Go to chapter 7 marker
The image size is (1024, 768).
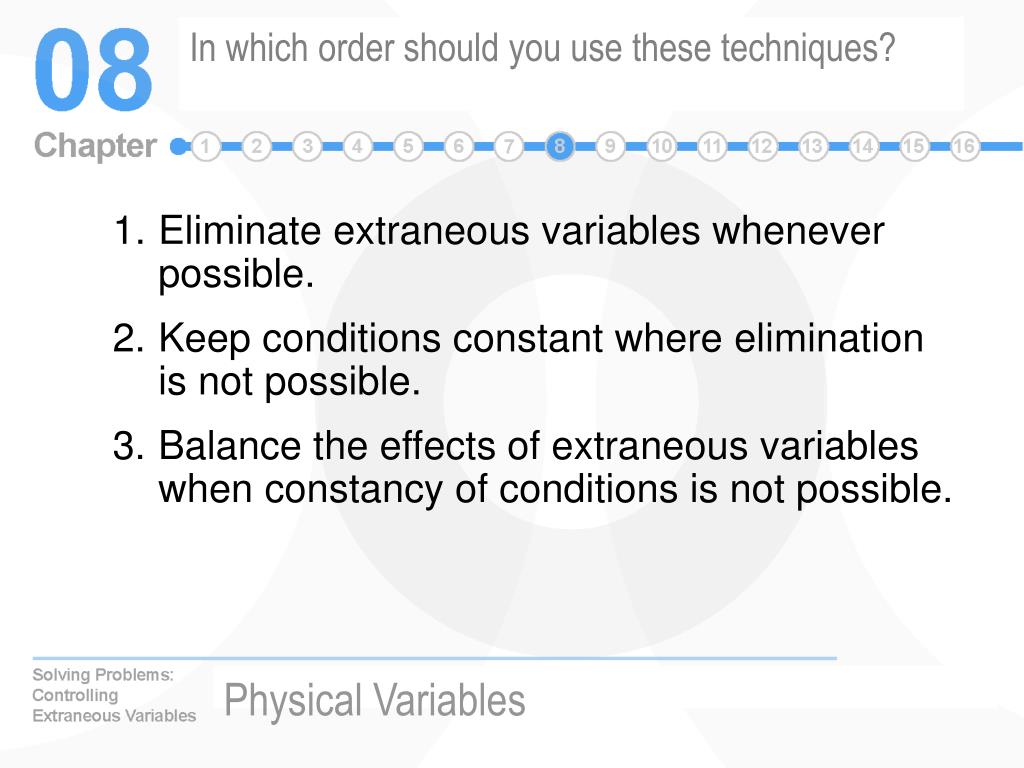tap(509, 146)
